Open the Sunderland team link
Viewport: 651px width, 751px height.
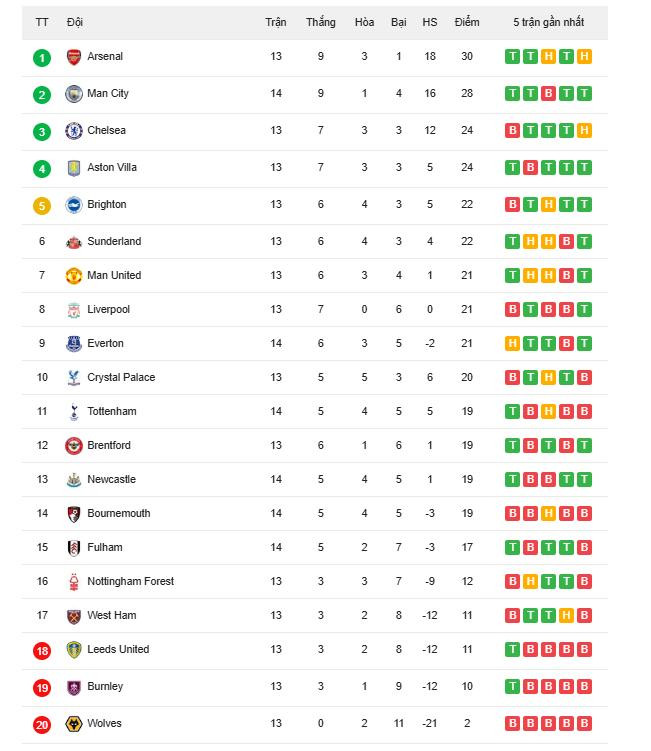(114, 242)
